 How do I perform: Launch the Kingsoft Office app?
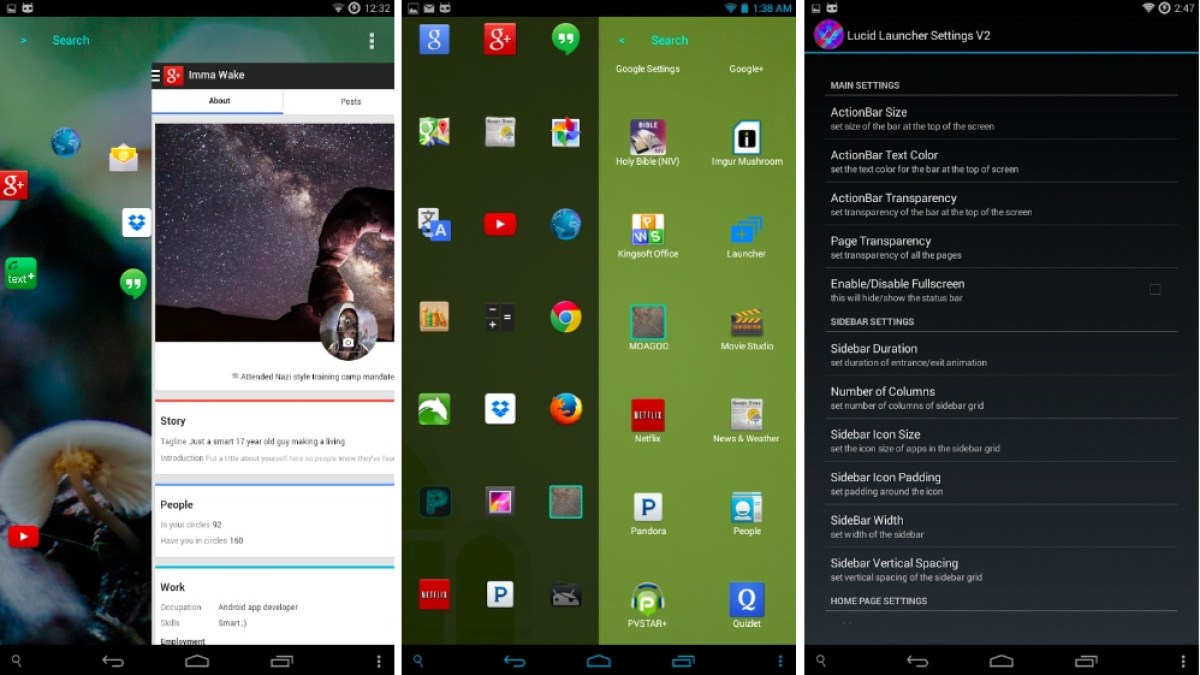[648, 233]
